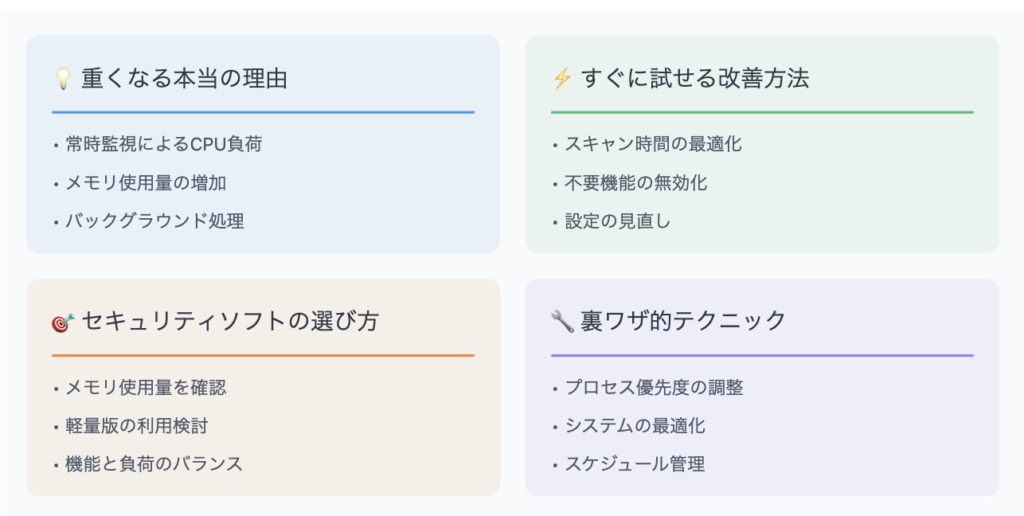The height and width of the screenshot is (516, 1024).
Task: Click the item 機能と負荷のバランス
Action: 154,464
